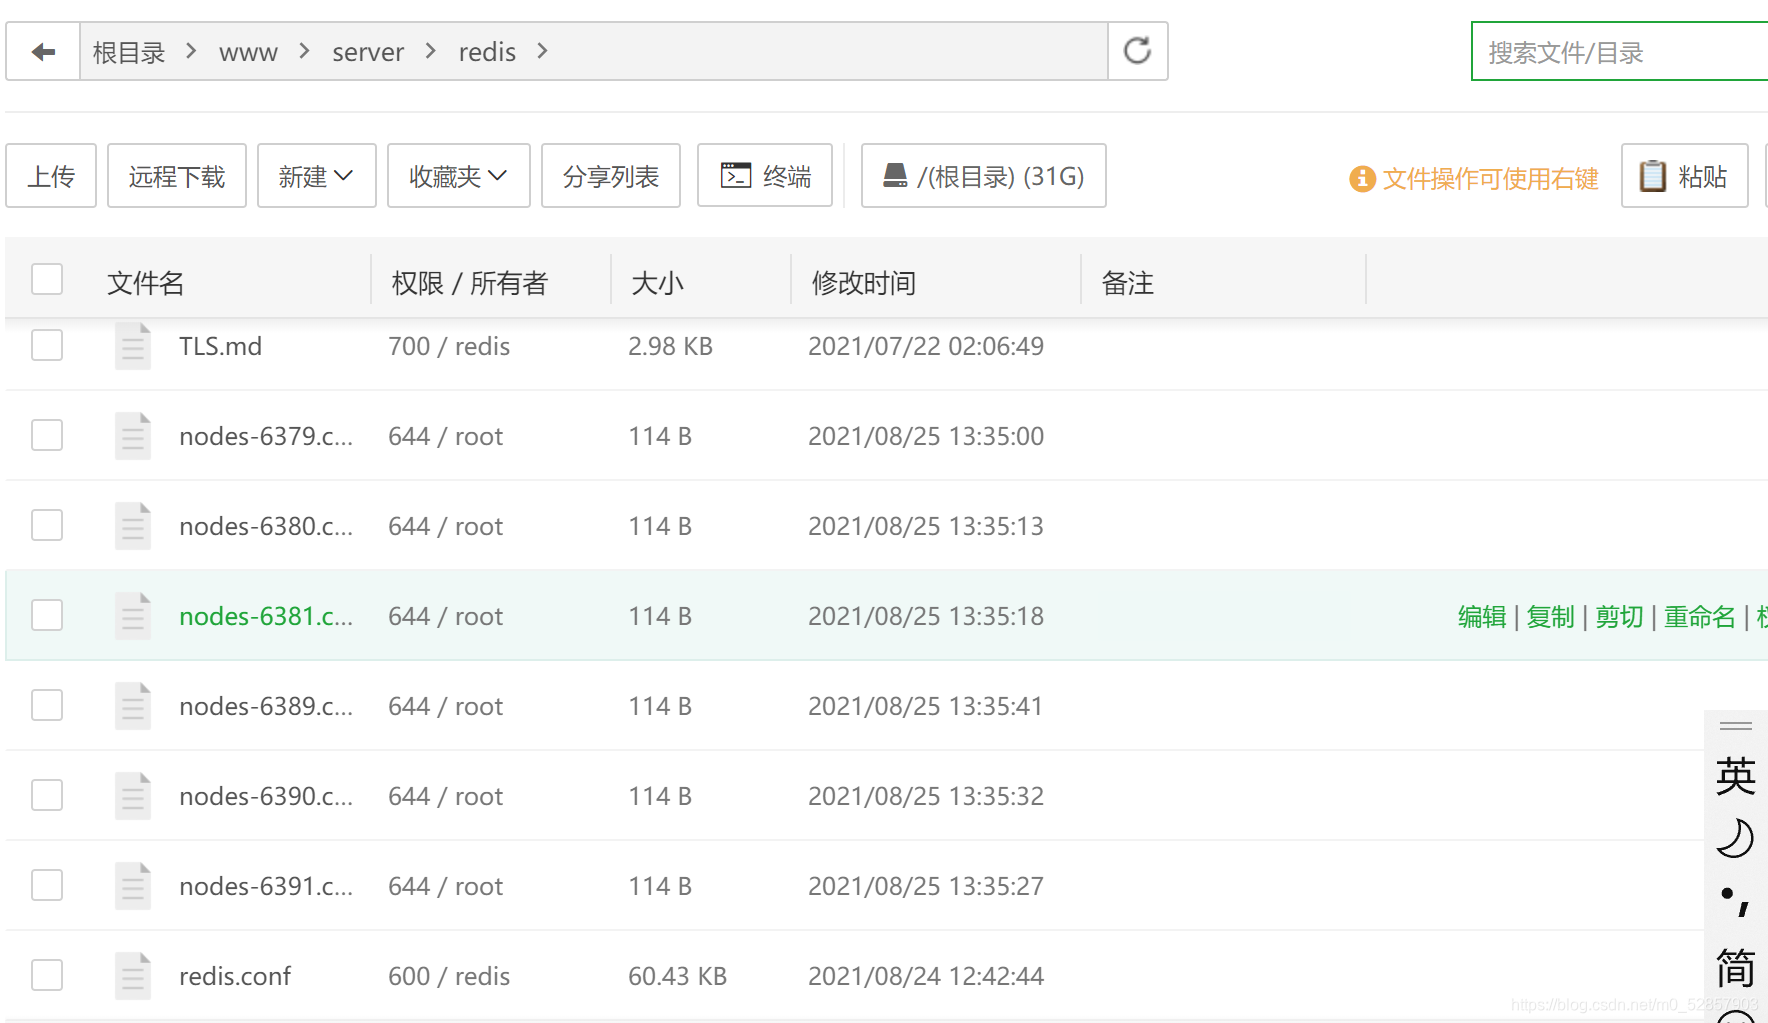Open the terminal via its console icon

[x=736, y=176]
